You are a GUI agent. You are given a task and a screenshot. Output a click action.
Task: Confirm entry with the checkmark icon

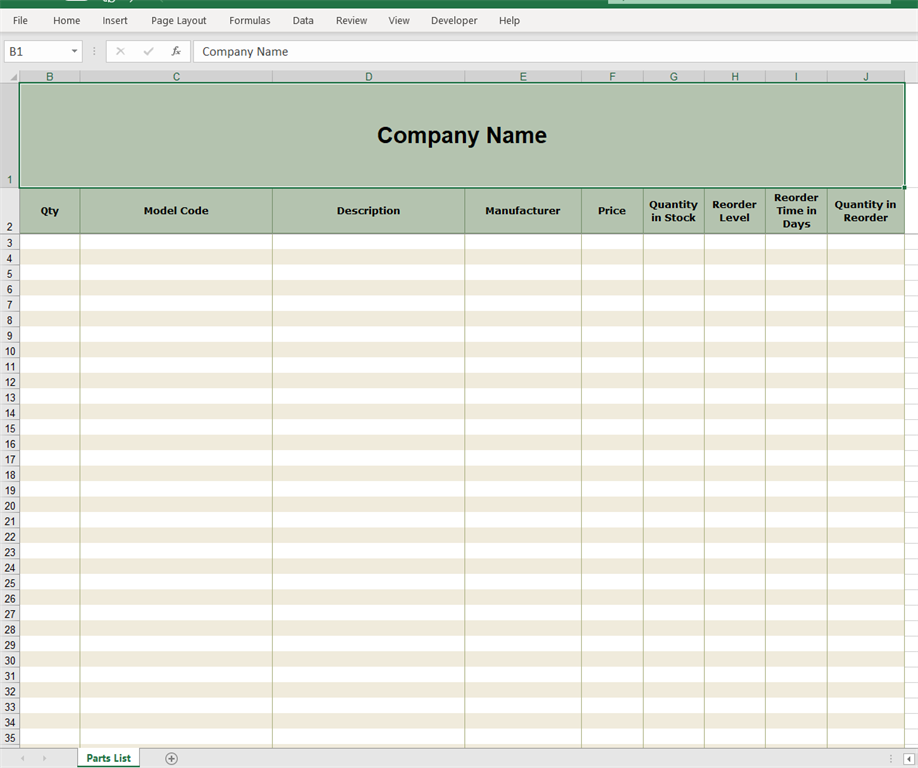(x=148, y=52)
